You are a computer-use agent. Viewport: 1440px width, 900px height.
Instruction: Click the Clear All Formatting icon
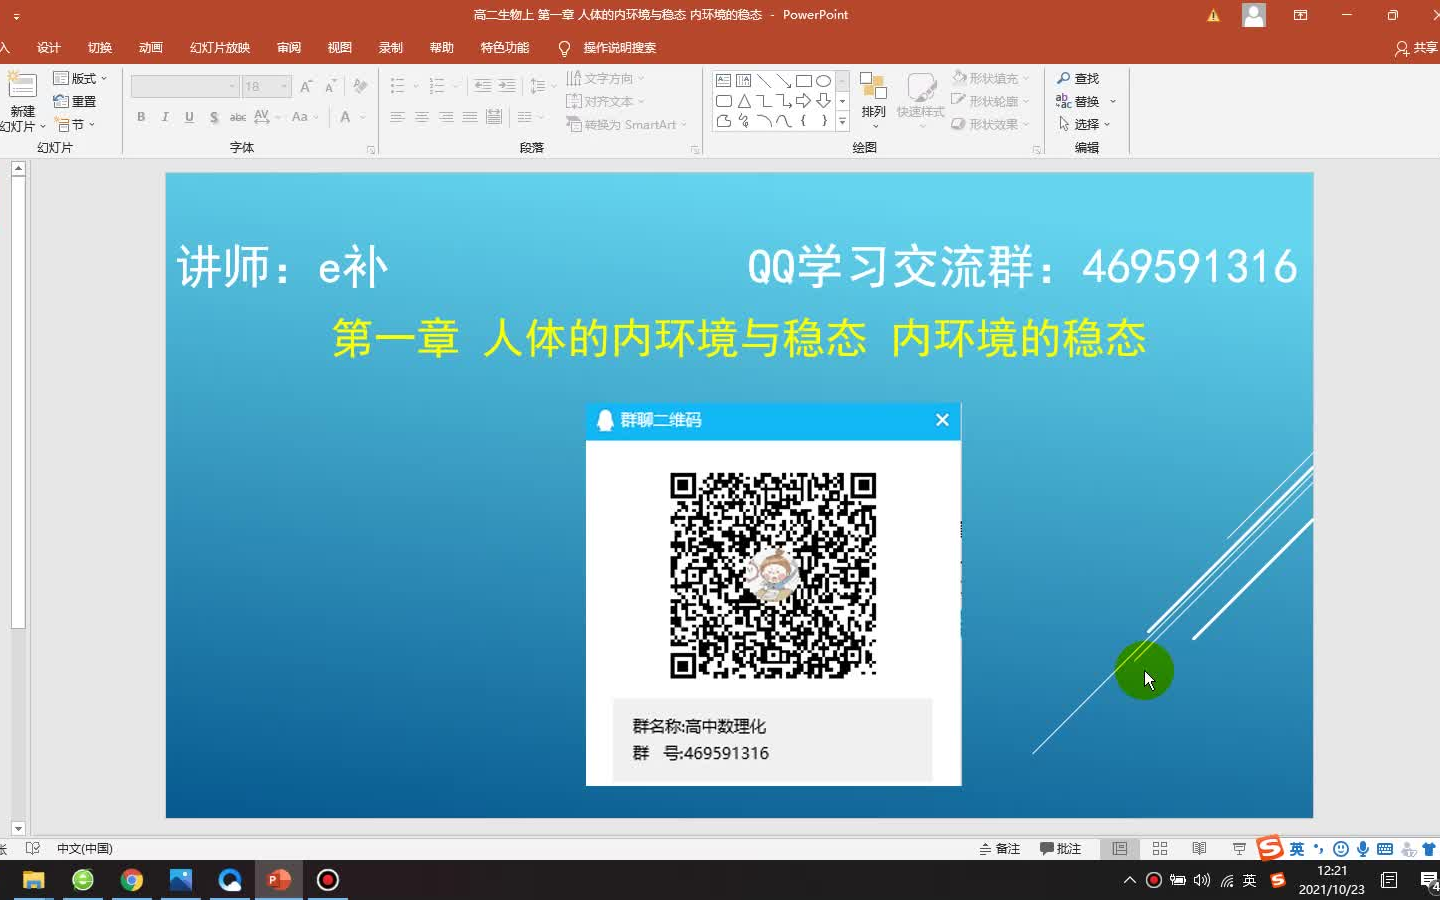coord(360,87)
